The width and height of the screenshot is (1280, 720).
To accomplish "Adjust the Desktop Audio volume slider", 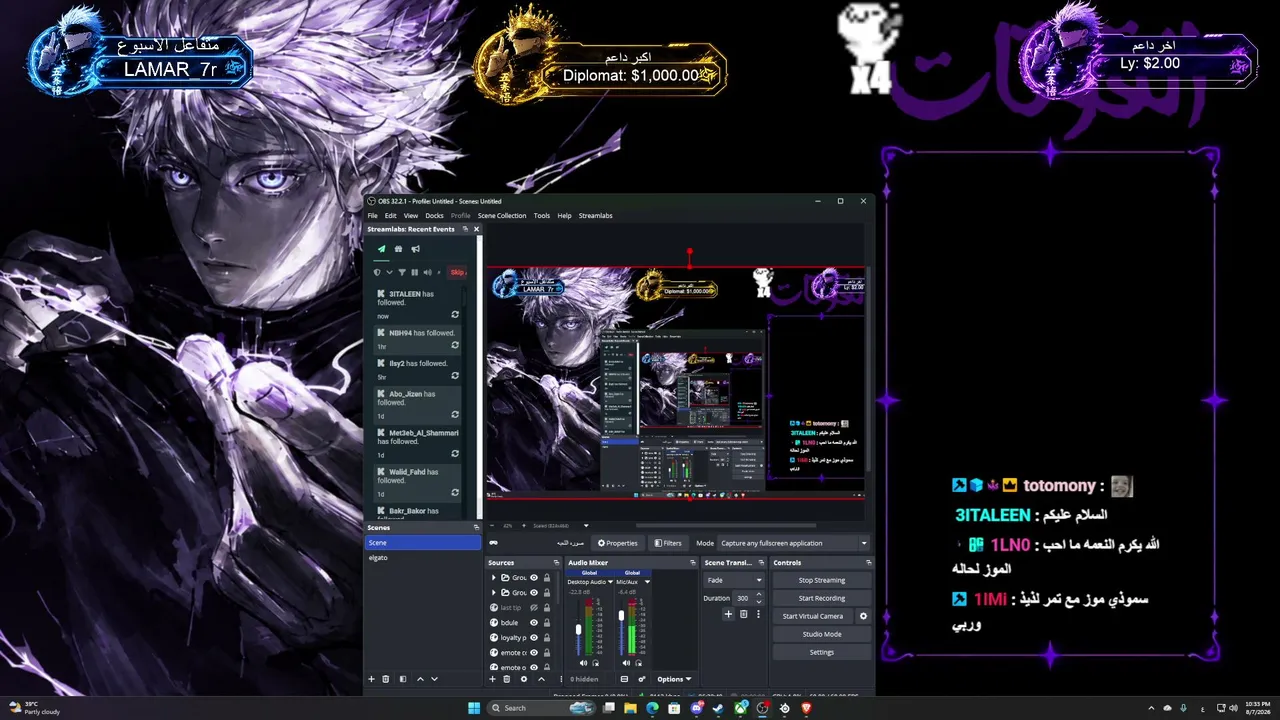I will [578, 630].
